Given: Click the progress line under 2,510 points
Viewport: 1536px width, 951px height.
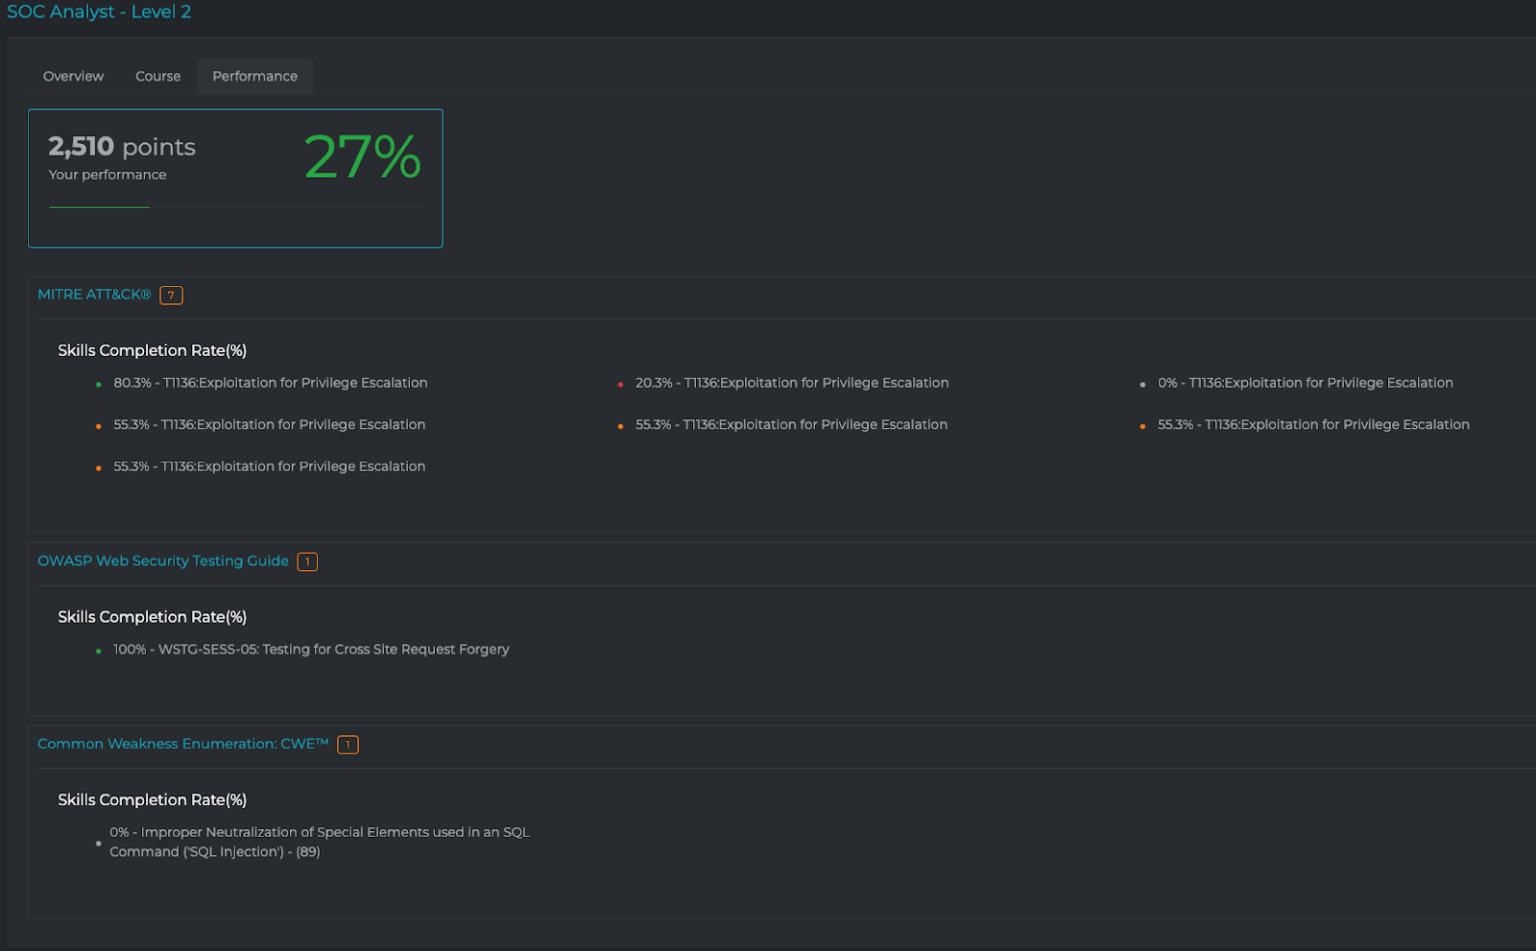Looking at the screenshot, I should click(99, 207).
